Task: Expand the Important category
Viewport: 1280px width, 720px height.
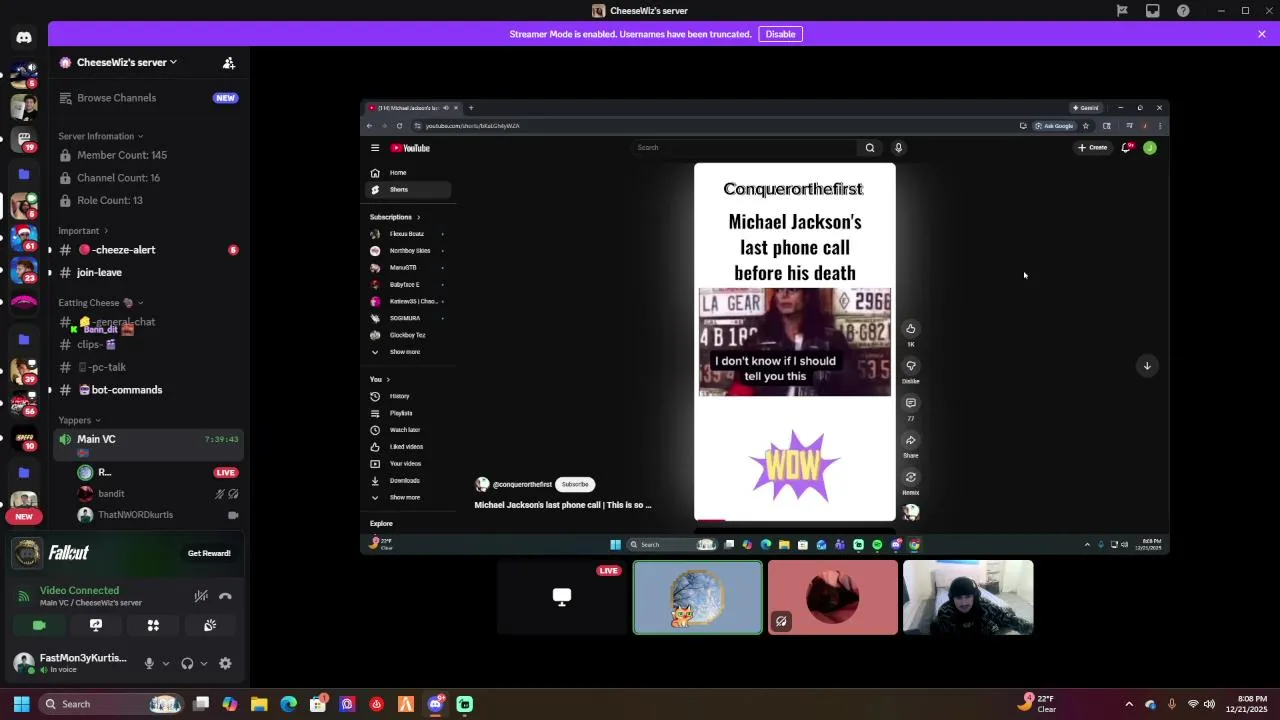Action: [83, 231]
